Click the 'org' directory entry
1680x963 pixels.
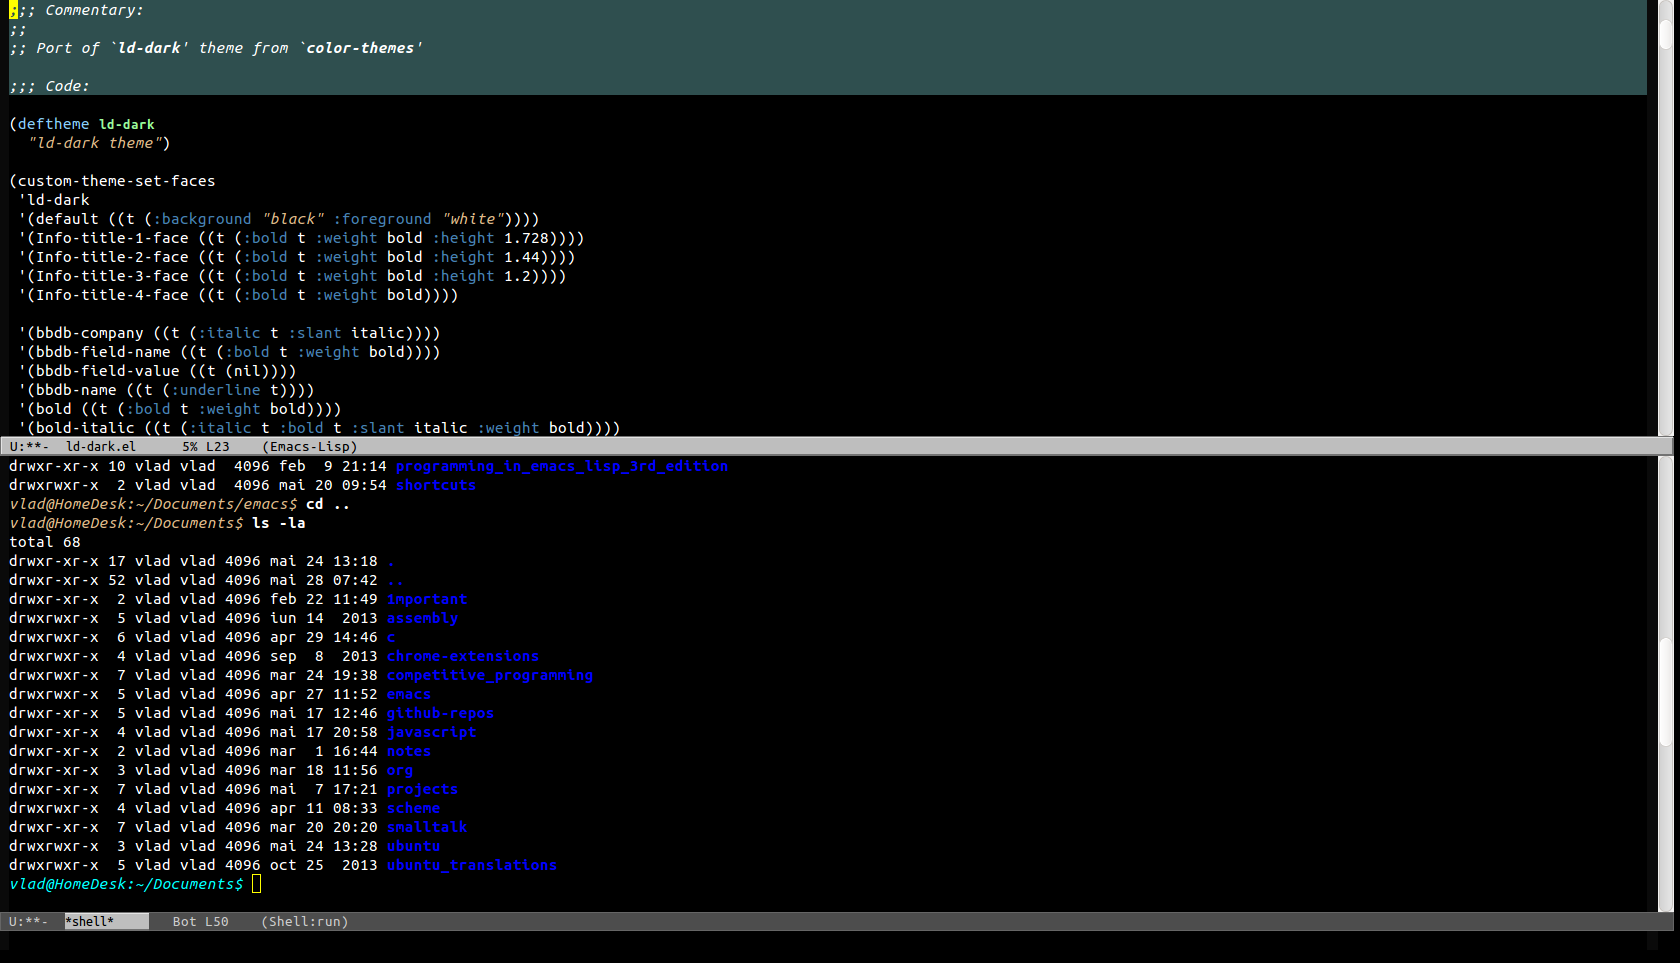pyautogui.click(x=400, y=770)
